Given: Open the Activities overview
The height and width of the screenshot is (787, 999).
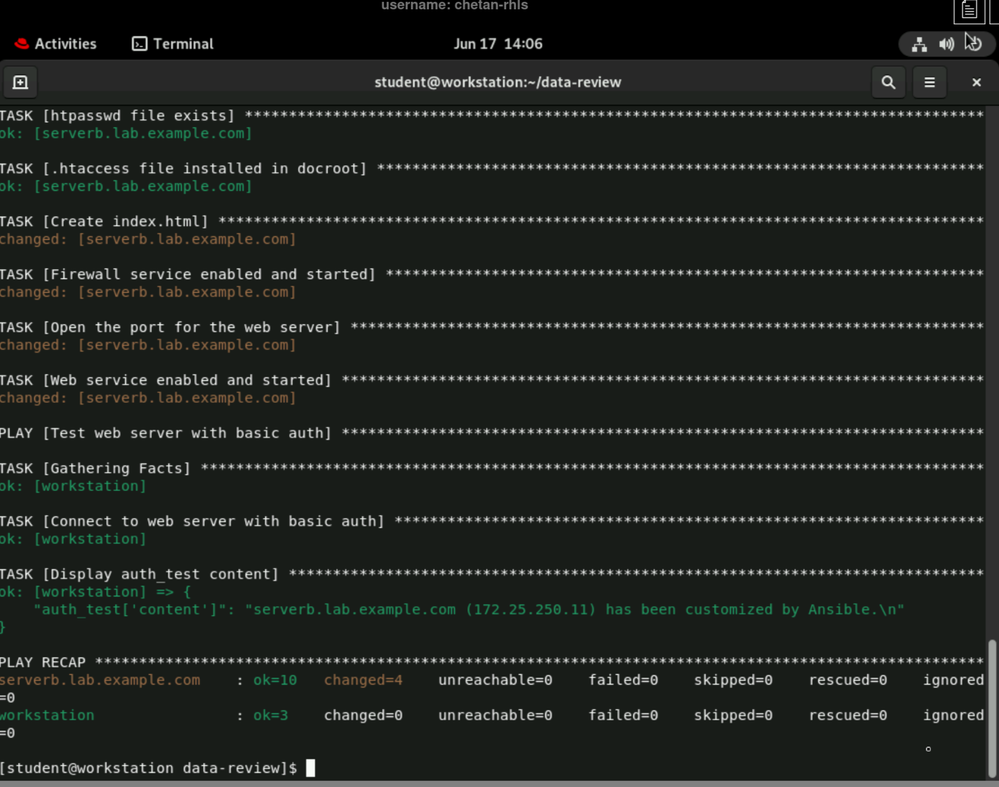Looking at the screenshot, I should (65, 44).
